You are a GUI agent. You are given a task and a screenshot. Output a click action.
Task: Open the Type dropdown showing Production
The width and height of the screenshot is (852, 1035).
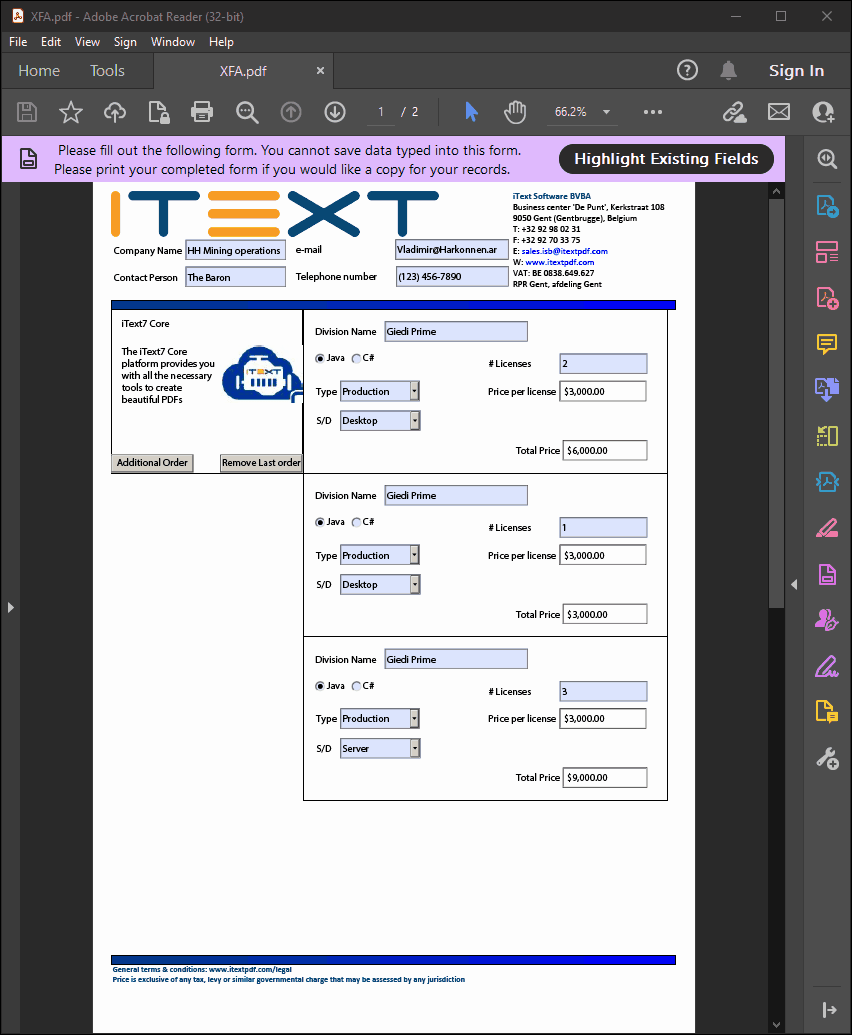pyautogui.click(x=413, y=390)
